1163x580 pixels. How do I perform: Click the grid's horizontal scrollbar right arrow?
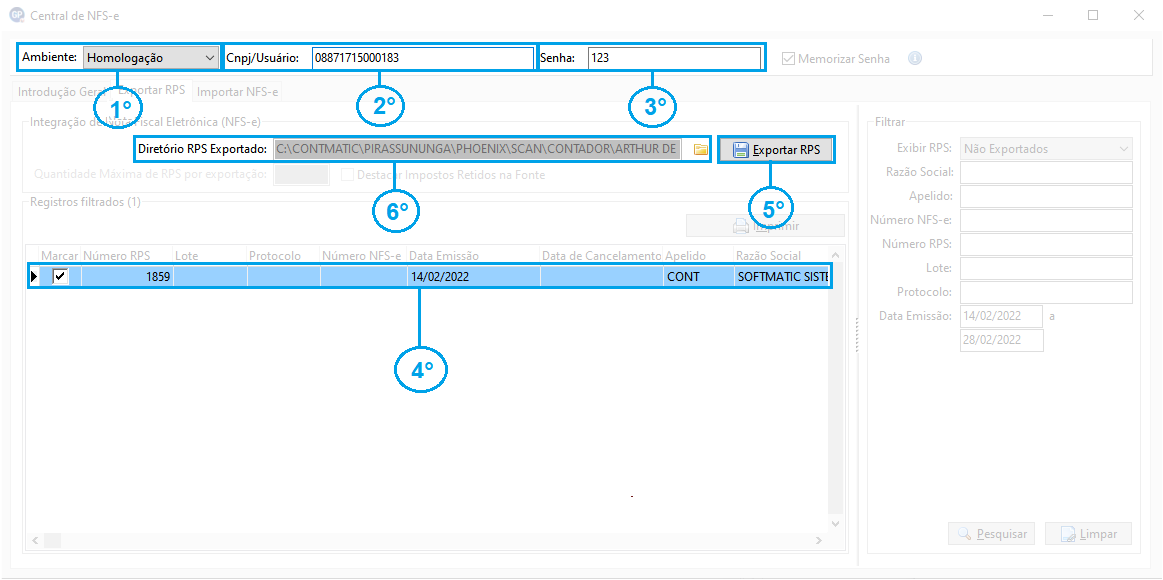point(819,540)
